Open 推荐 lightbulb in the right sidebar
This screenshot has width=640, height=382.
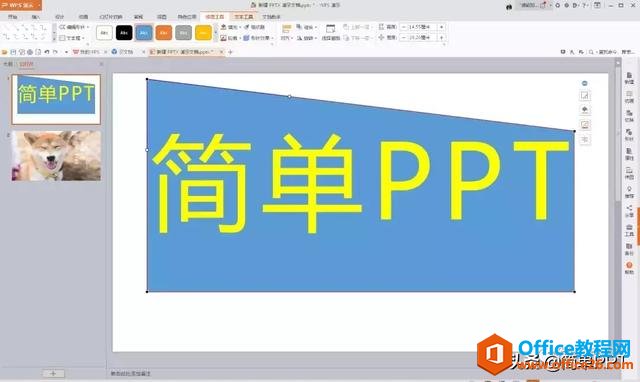click(629, 192)
